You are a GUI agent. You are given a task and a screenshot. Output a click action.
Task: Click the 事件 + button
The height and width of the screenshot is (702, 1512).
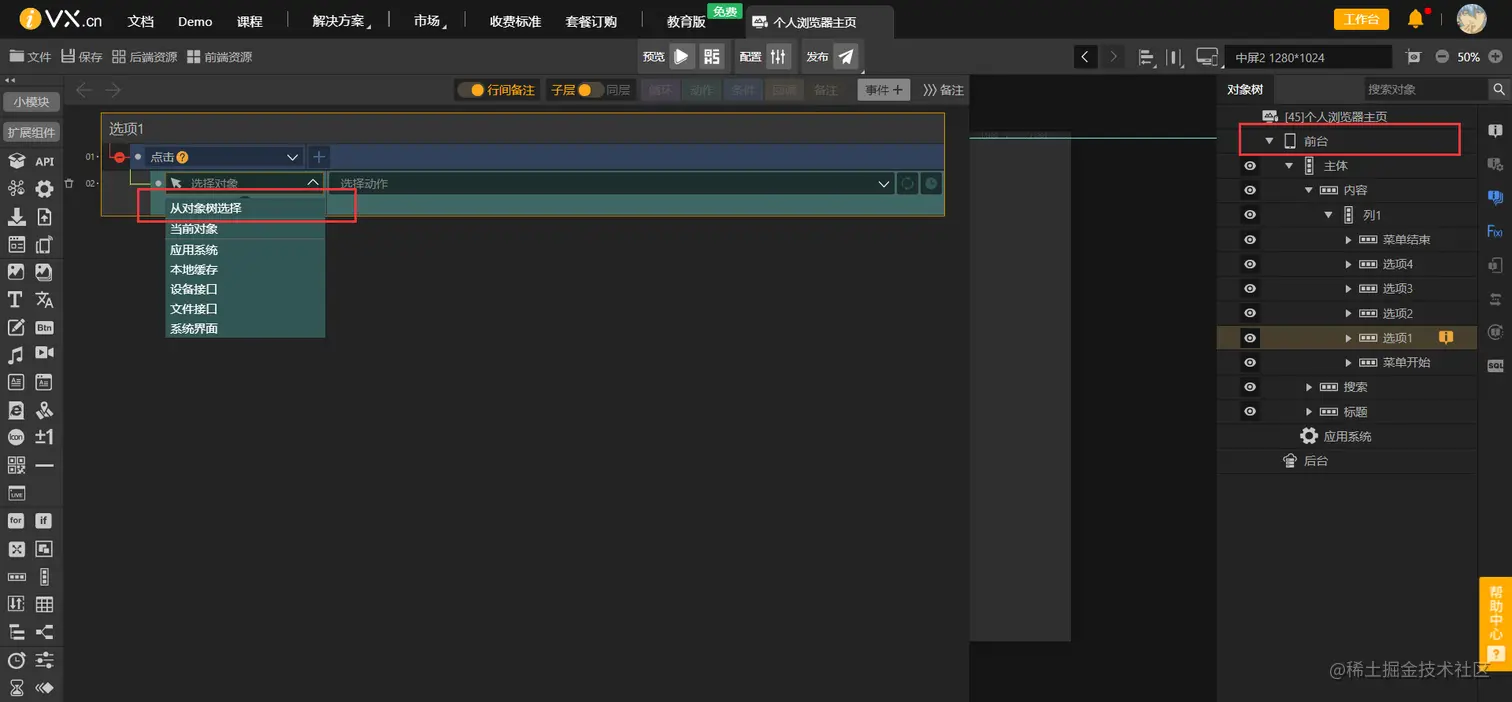[x=884, y=90]
